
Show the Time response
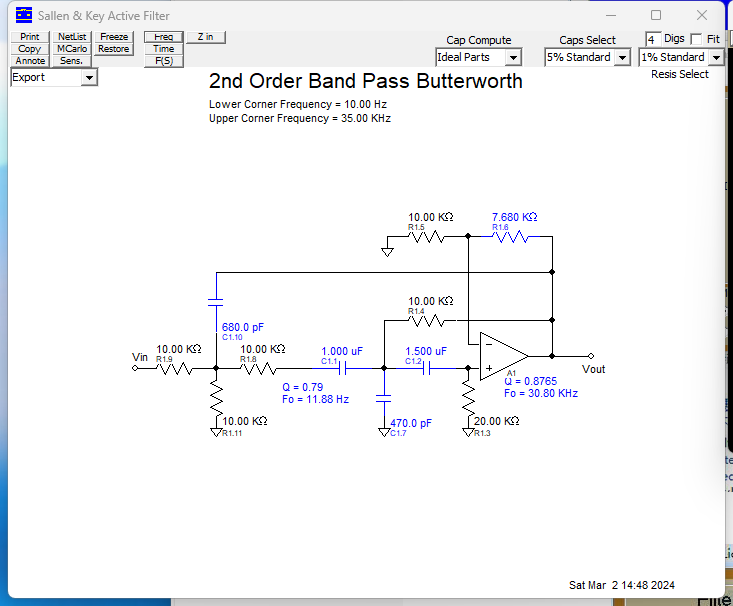[164, 49]
